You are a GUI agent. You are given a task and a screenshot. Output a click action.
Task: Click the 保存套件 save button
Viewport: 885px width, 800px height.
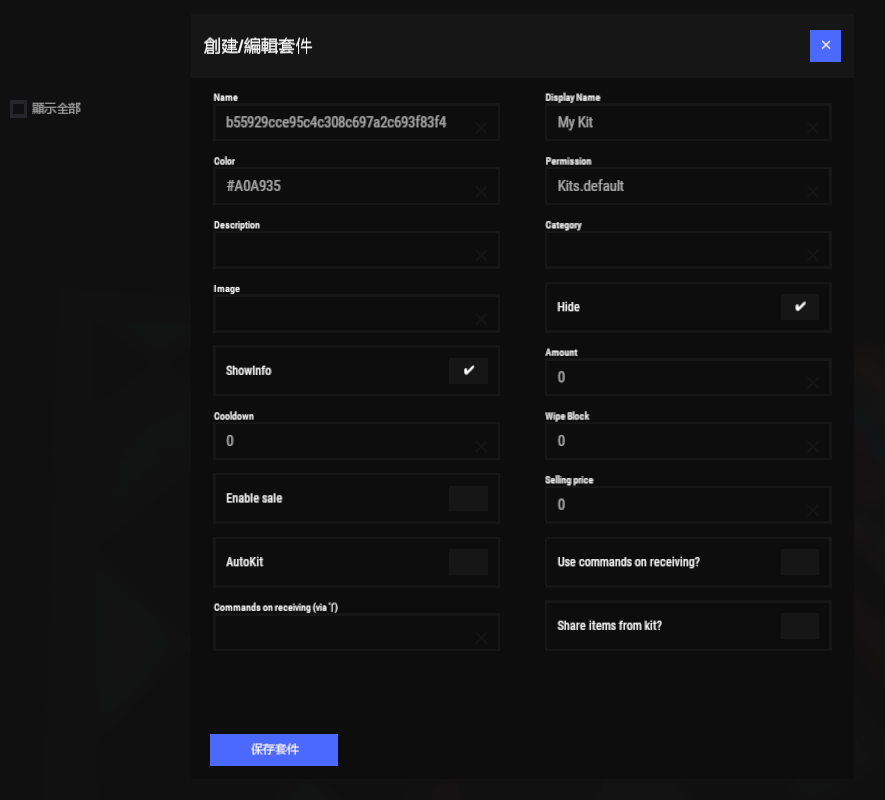(274, 750)
